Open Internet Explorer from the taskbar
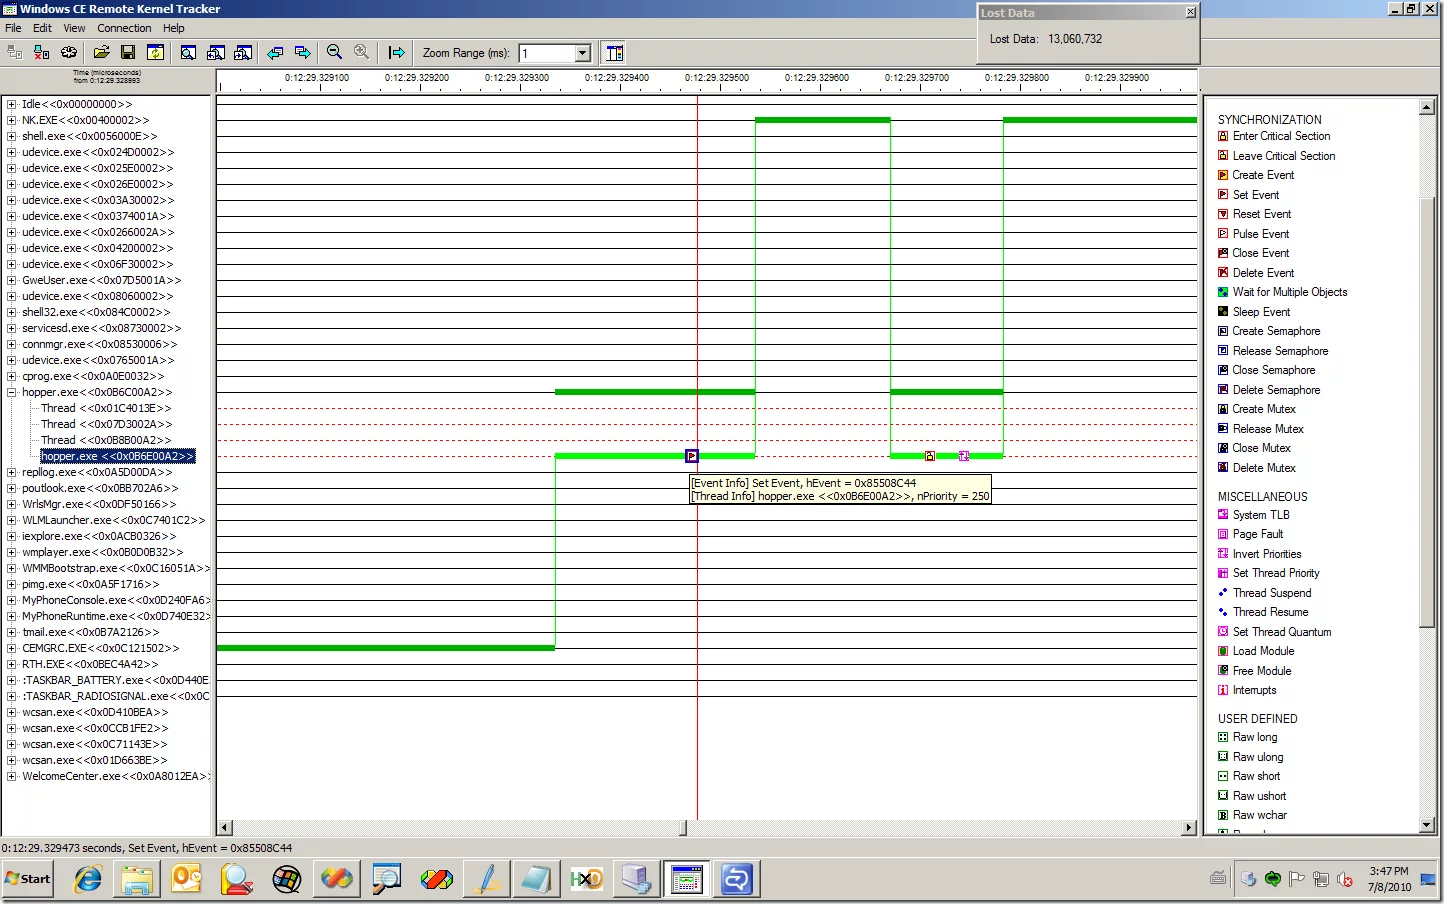The height and width of the screenshot is (904, 1444). (x=88, y=879)
